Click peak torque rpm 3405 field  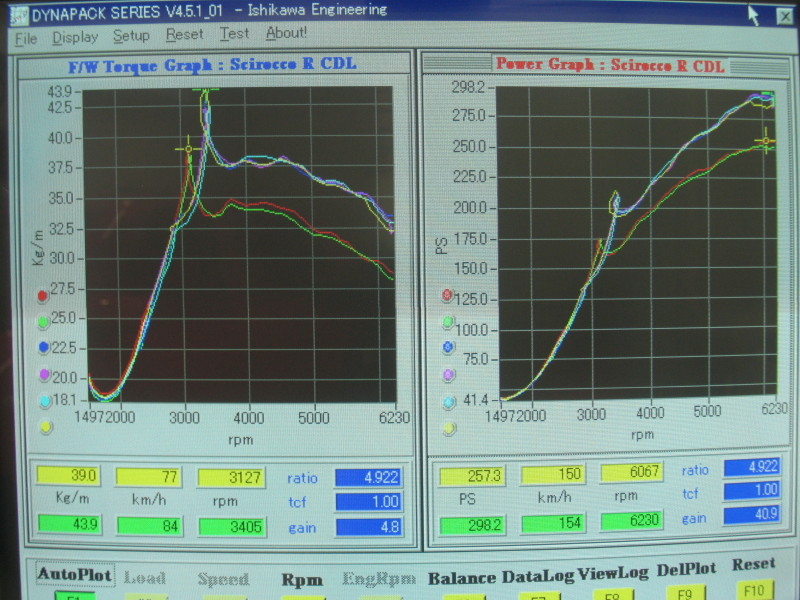pos(232,527)
